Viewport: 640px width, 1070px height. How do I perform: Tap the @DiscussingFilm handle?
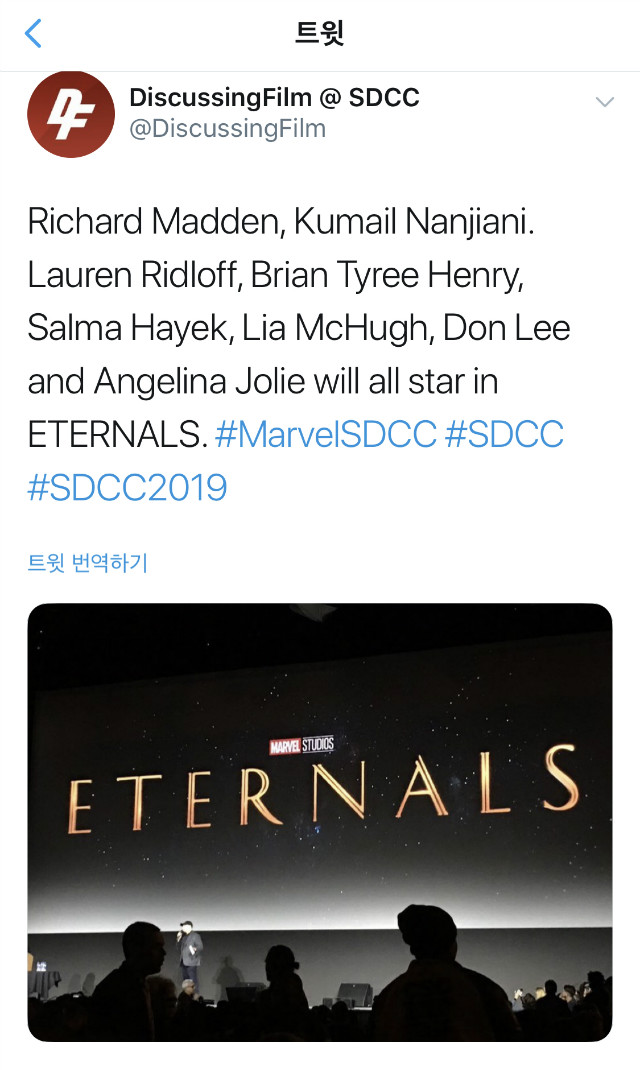tap(227, 129)
